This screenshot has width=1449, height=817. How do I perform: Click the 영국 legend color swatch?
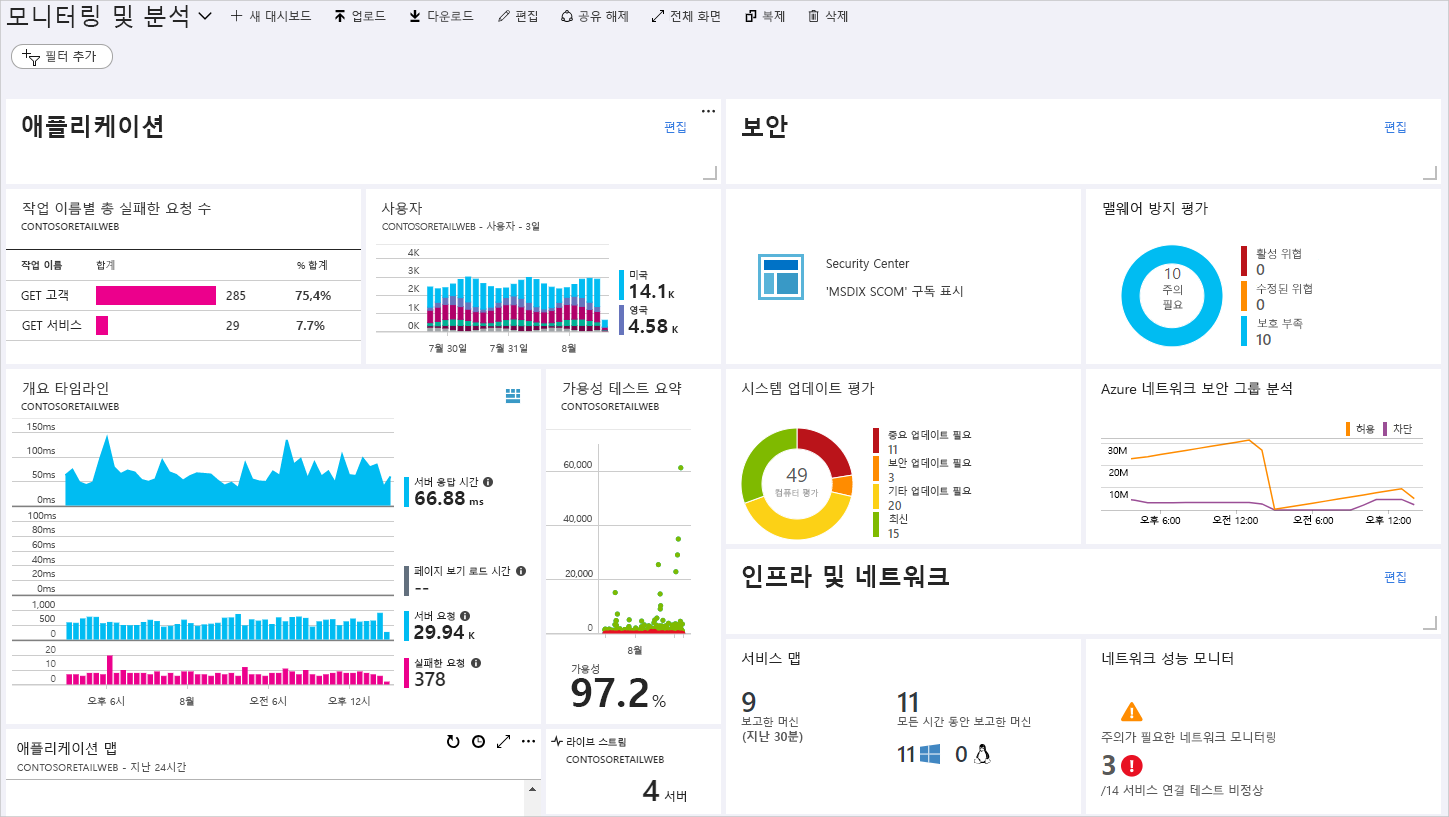point(622,320)
